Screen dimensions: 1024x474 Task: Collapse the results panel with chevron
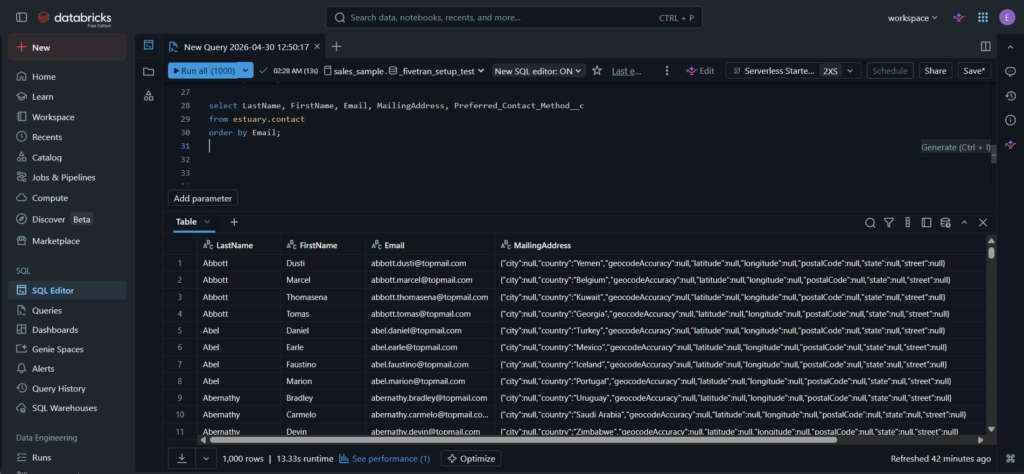[x=964, y=223]
